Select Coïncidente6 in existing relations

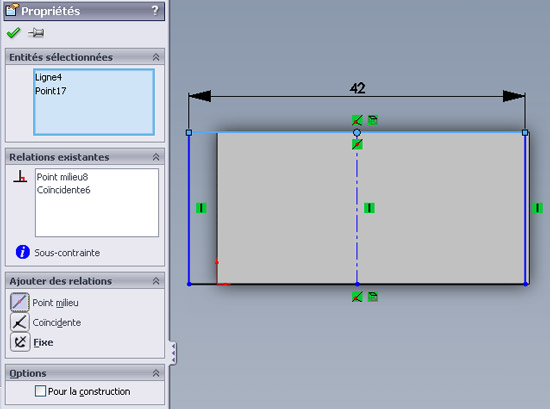[x=63, y=190]
